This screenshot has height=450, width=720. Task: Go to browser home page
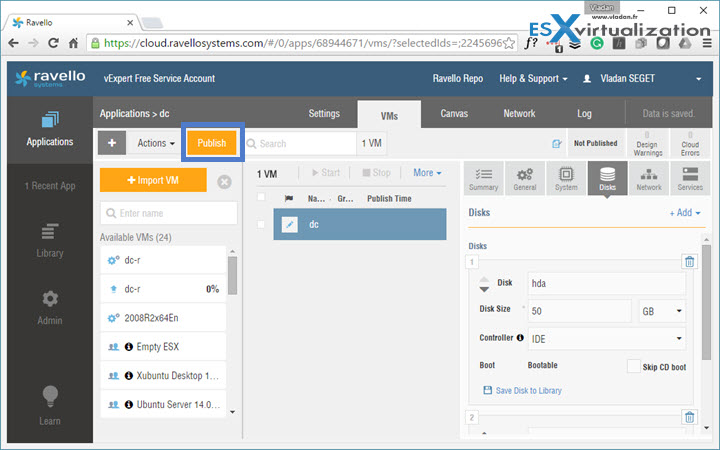coord(73,43)
